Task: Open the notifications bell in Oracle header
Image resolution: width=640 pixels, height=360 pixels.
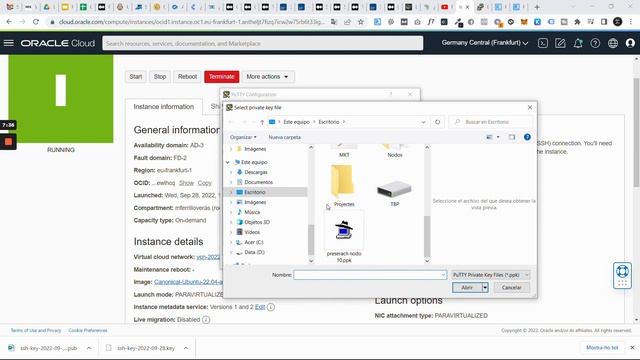Action: (578, 43)
